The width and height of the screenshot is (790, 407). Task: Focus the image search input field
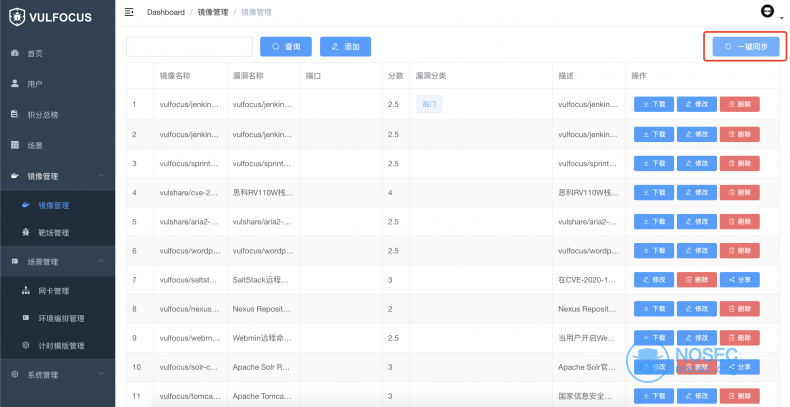coord(189,47)
